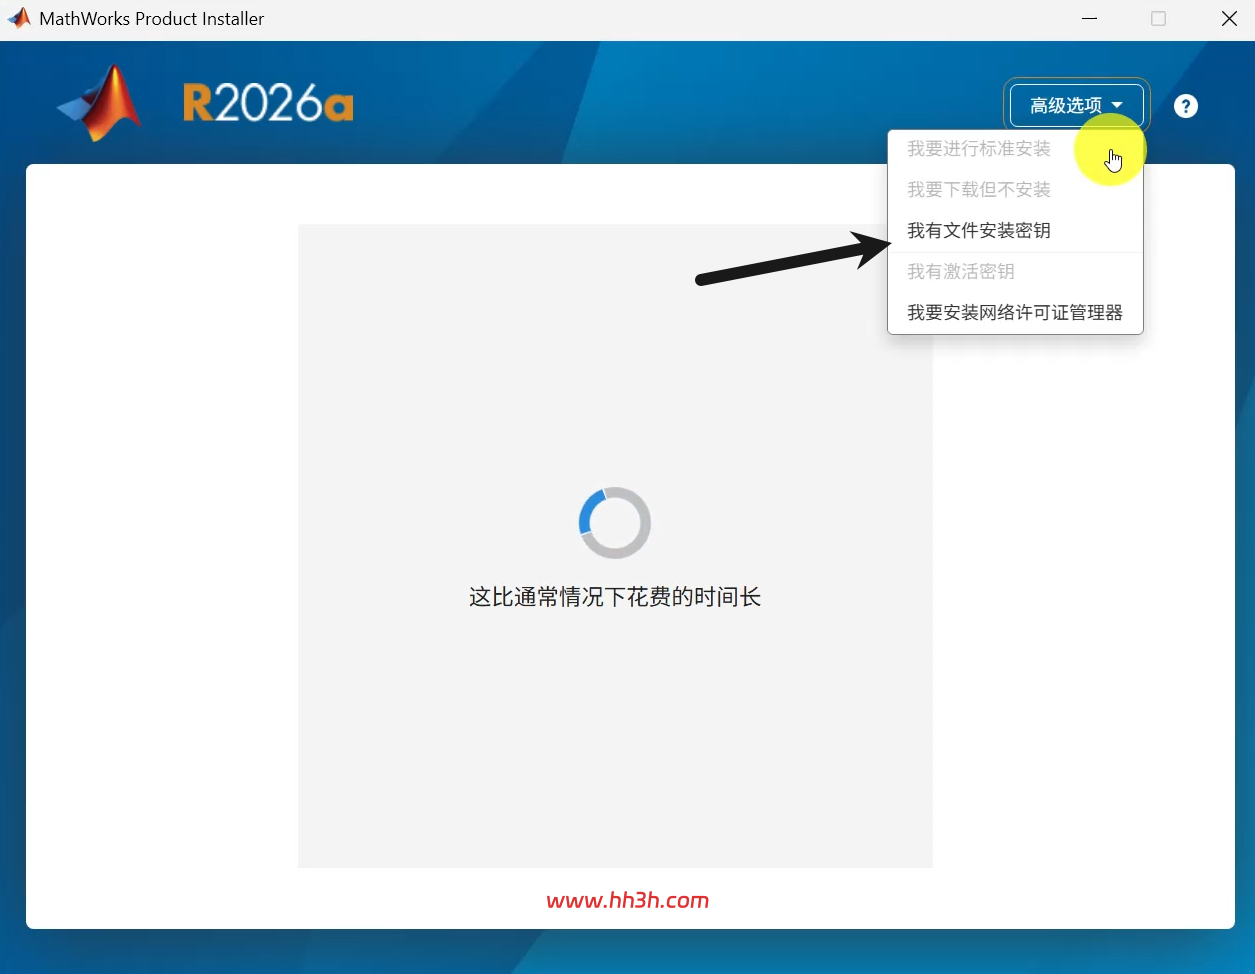Click the MATLAB logo in the header
Viewport: 1255px width, 974px height.
tap(100, 104)
